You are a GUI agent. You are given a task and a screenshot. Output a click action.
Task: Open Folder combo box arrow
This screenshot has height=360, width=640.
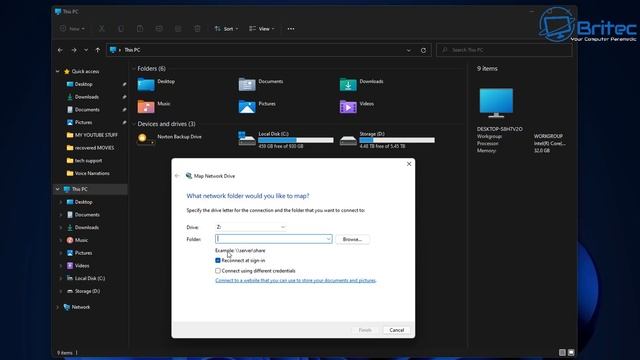tap(328, 239)
